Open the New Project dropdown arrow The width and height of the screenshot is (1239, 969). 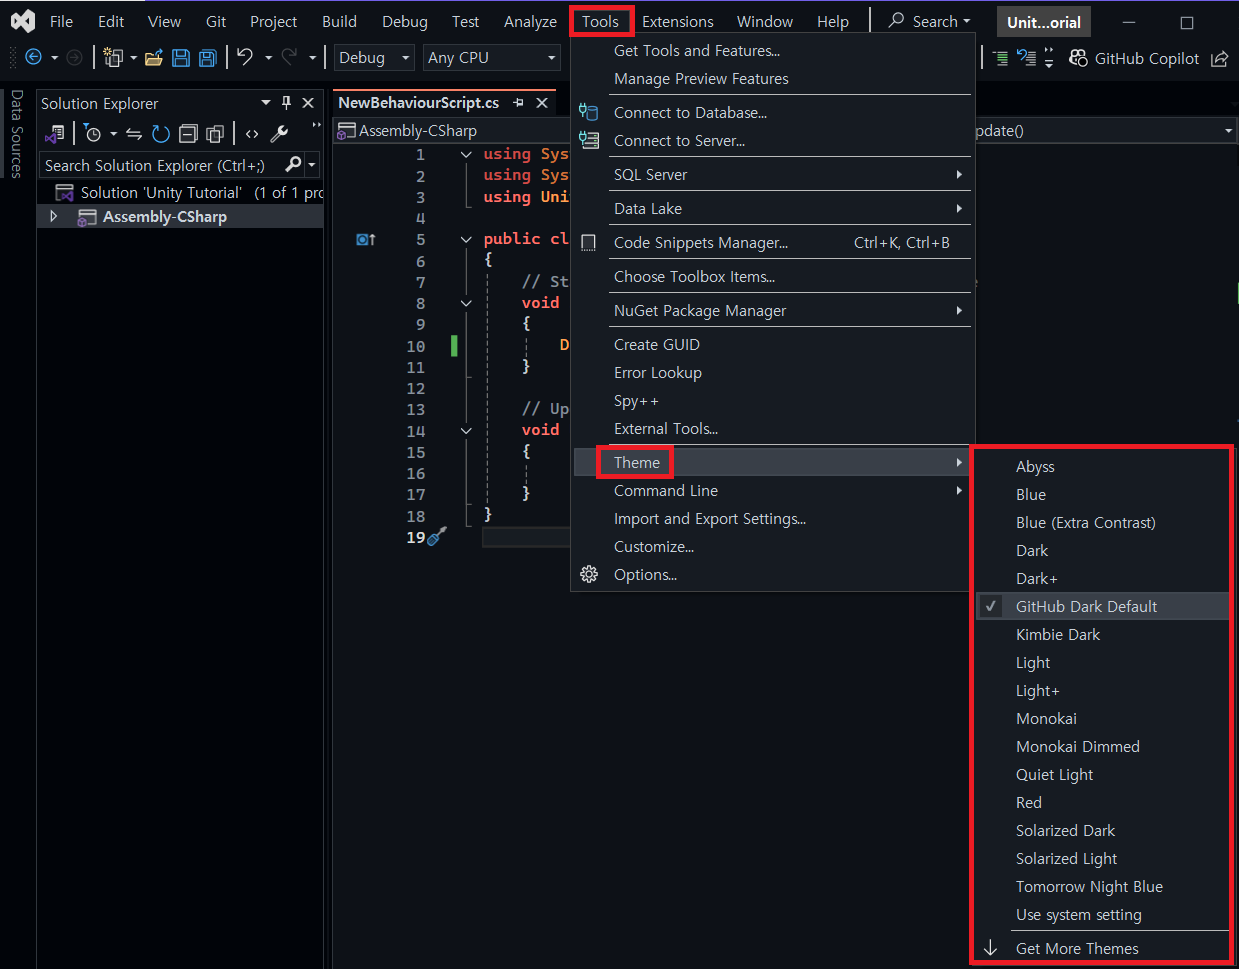tap(133, 58)
